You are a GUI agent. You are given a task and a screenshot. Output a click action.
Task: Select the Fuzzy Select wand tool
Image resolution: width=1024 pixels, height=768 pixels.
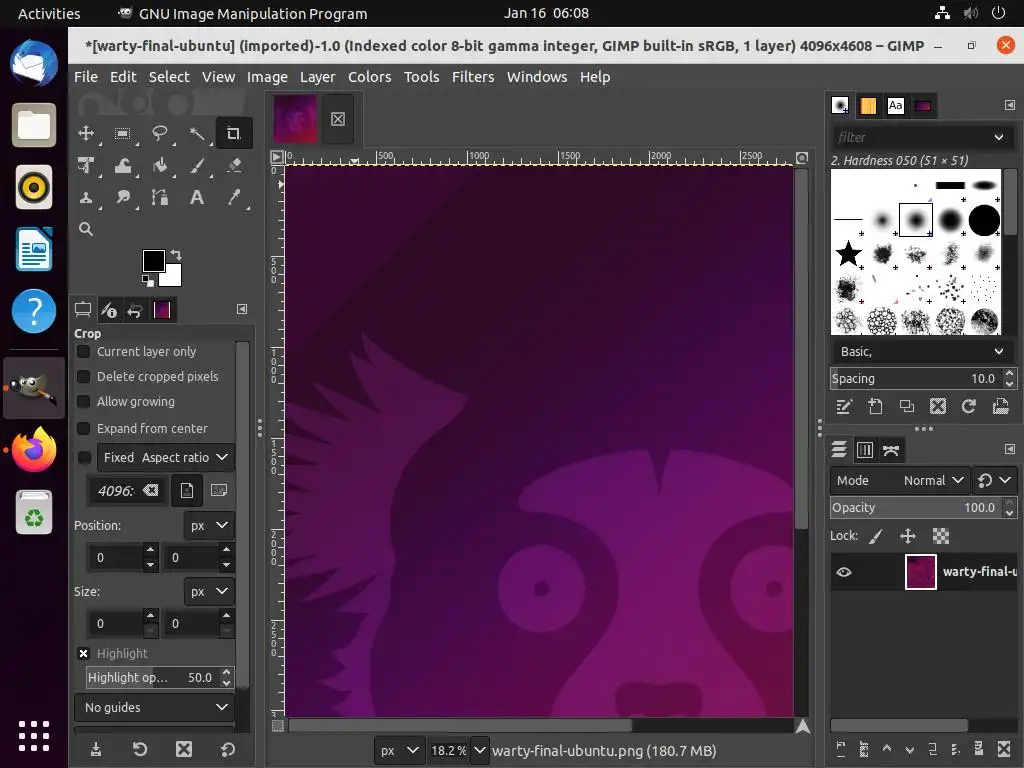tap(197, 134)
